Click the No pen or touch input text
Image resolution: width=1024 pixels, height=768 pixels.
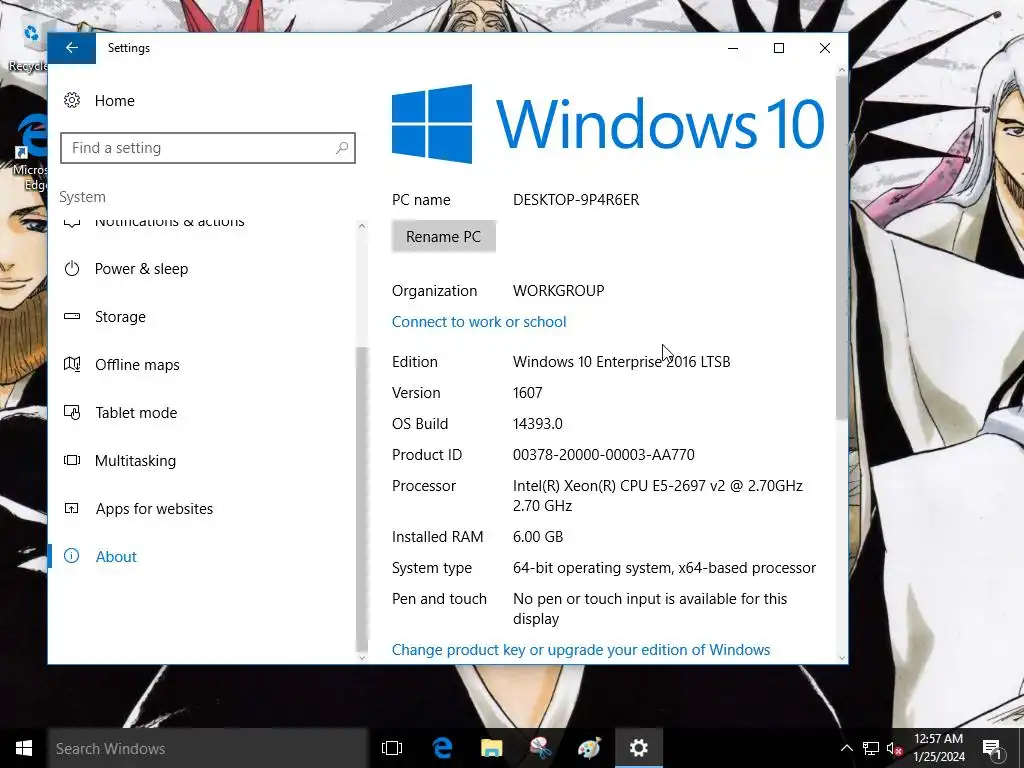point(650,608)
